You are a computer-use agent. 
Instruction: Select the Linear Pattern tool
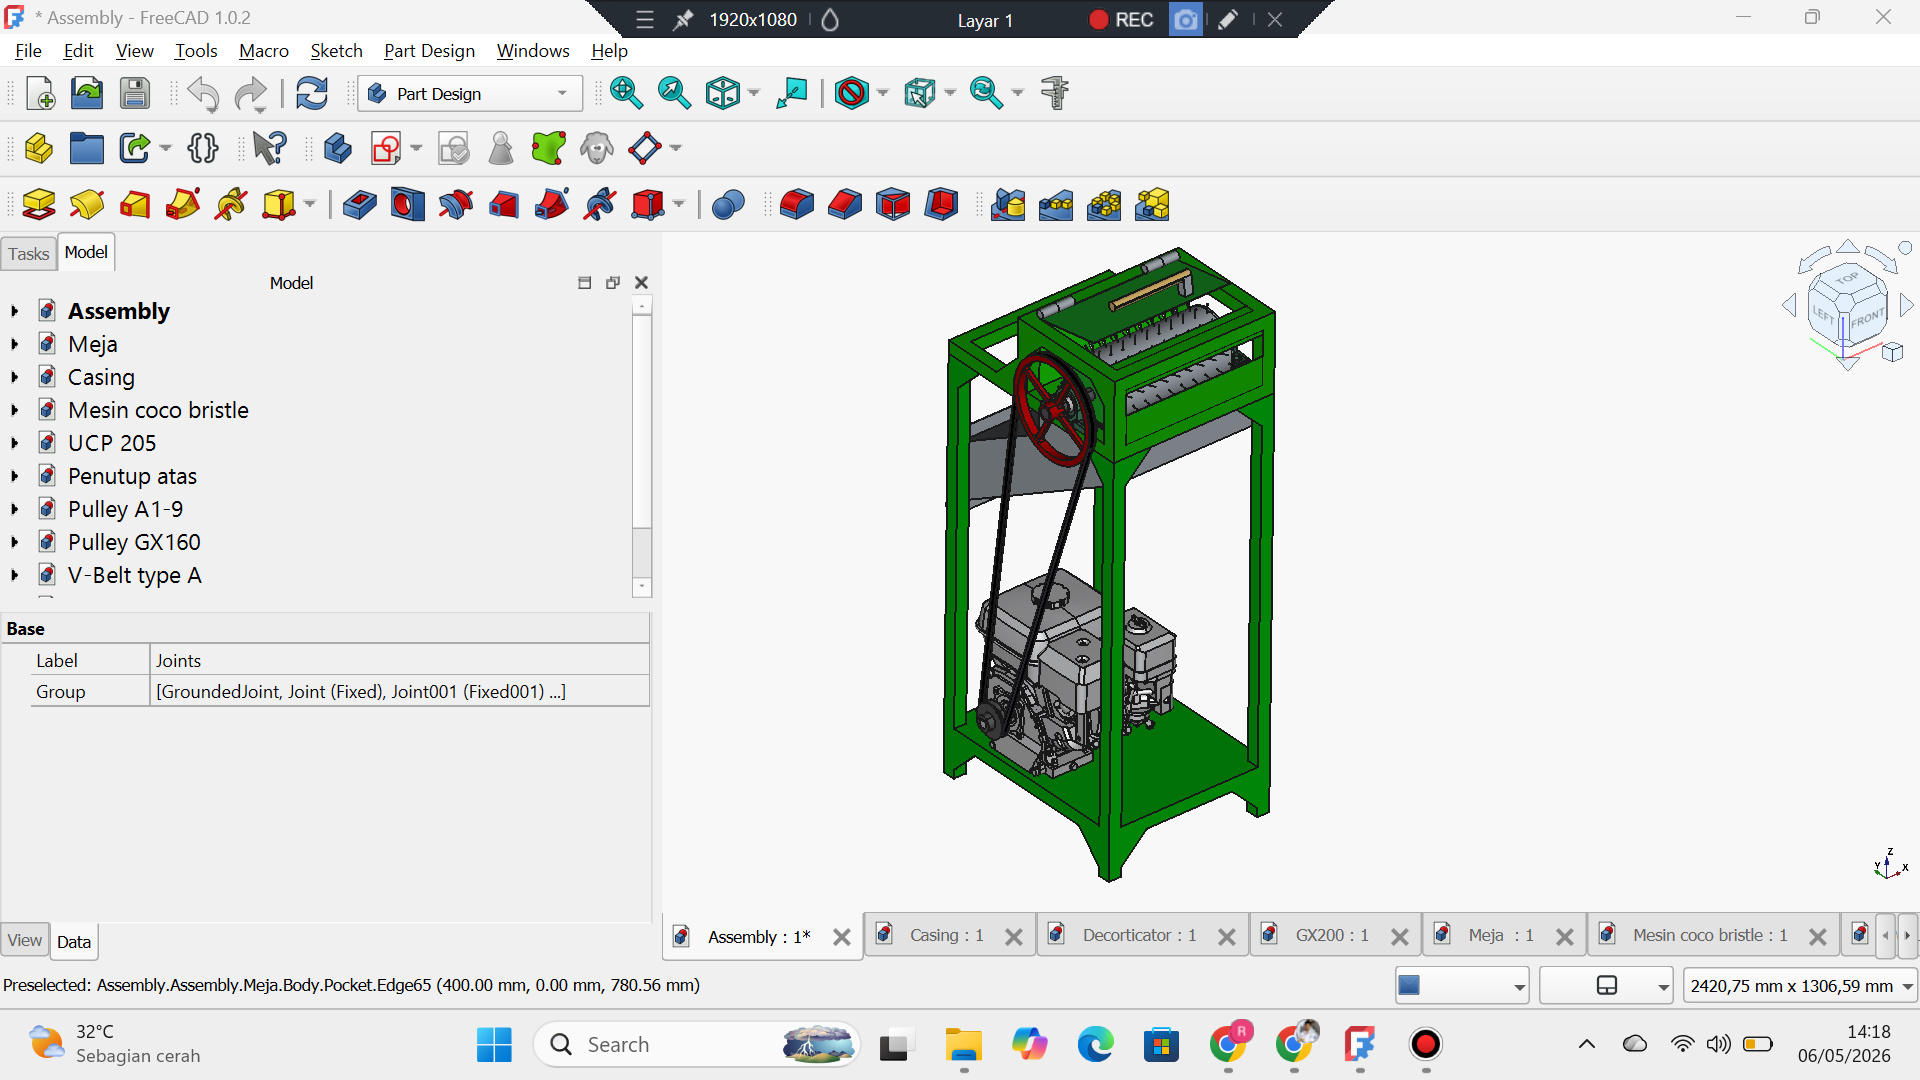(1056, 205)
